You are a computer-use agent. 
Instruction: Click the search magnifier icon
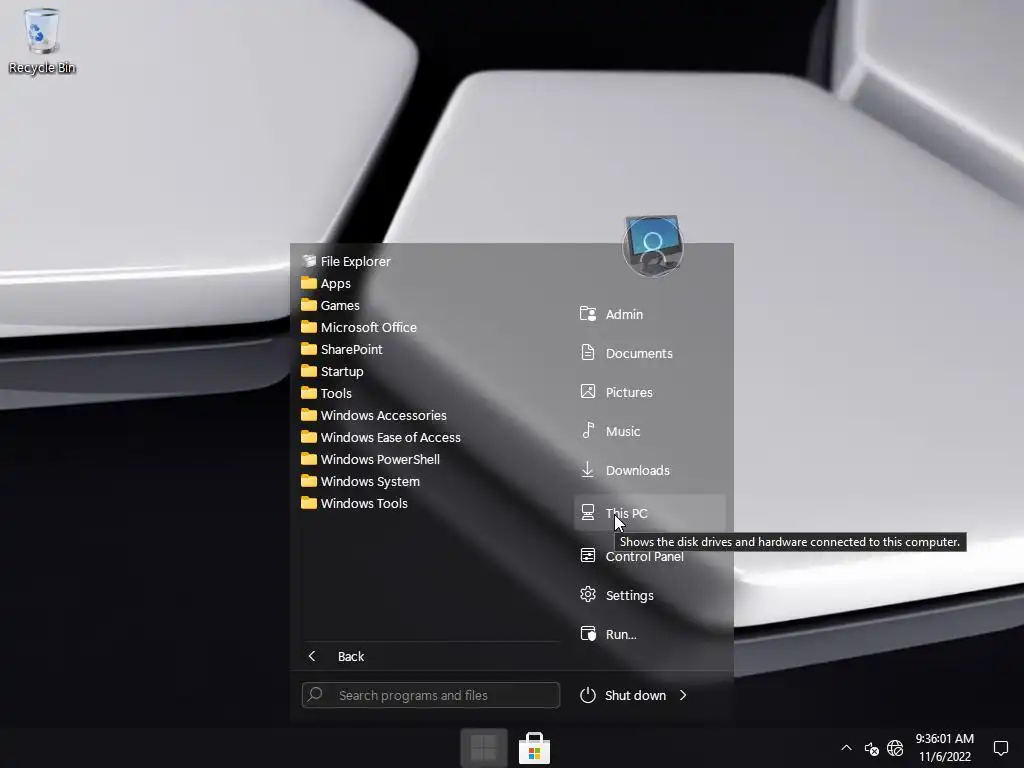coord(315,694)
